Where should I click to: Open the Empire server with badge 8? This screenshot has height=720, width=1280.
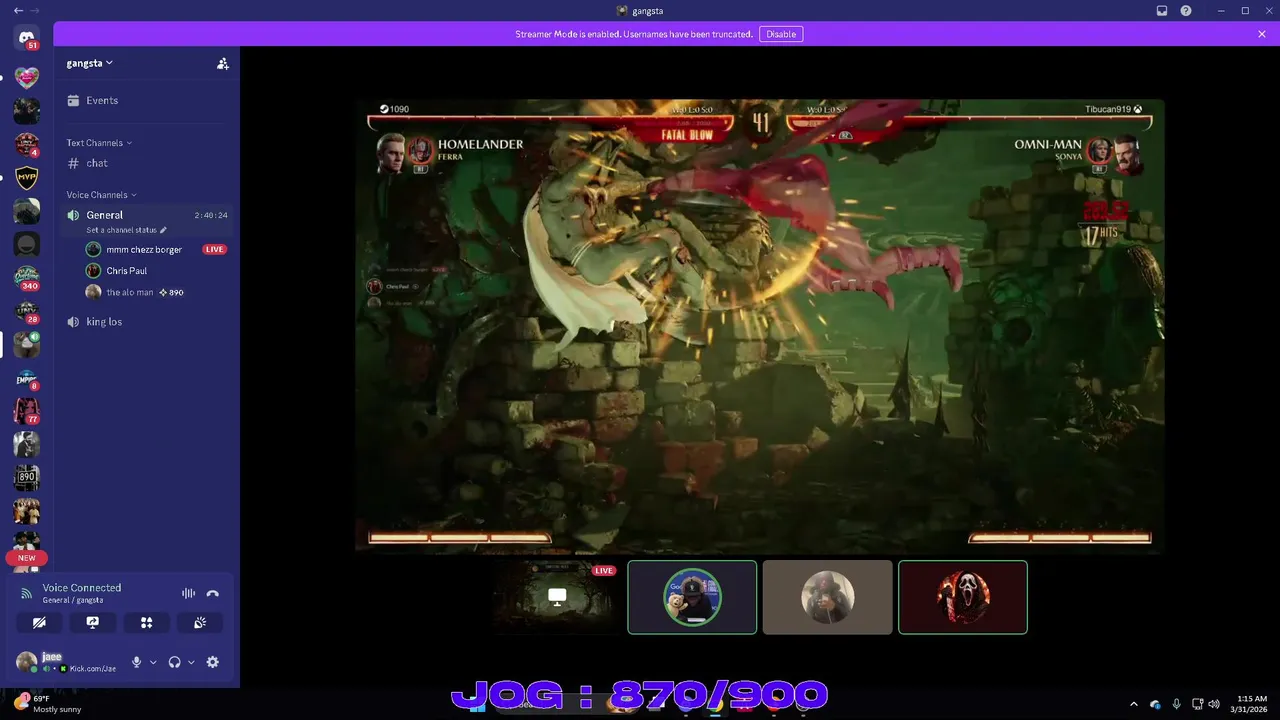(27, 378)
